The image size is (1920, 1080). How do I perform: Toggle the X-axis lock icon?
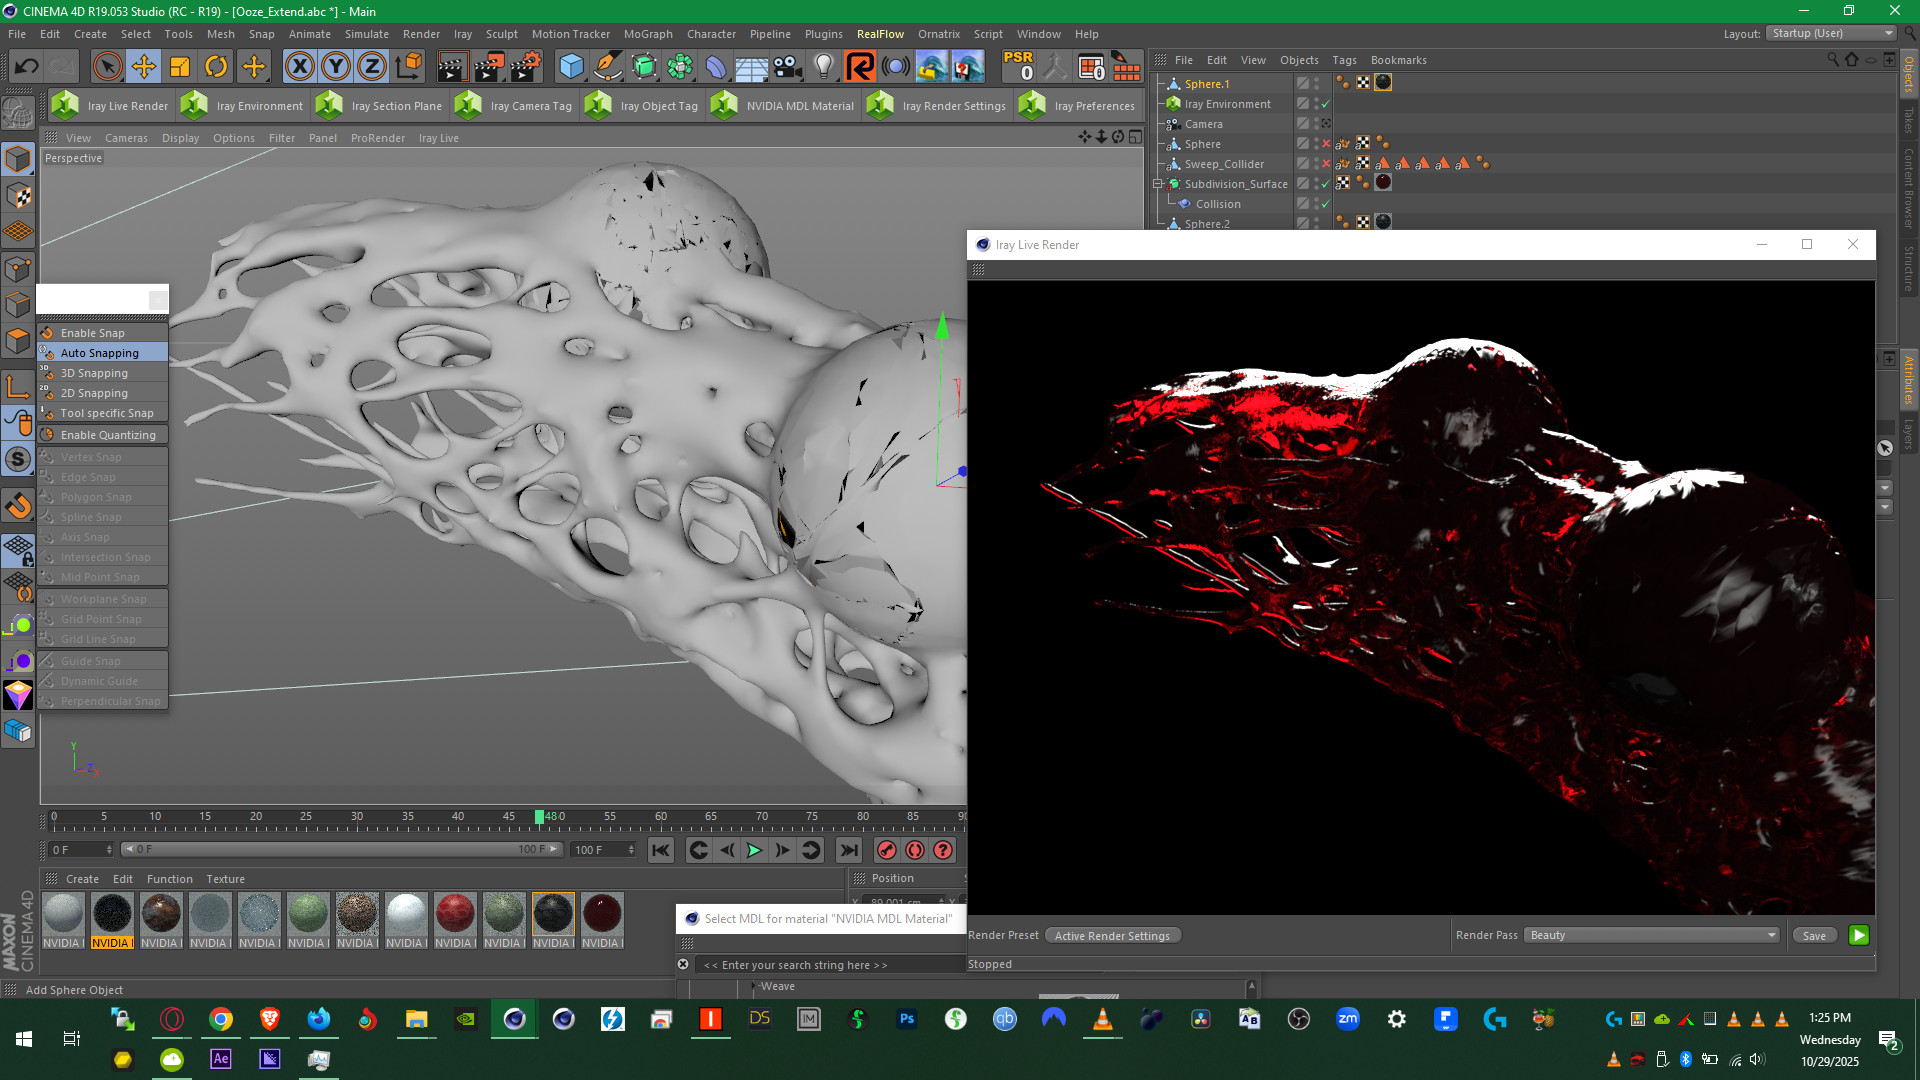pos(299,67)
